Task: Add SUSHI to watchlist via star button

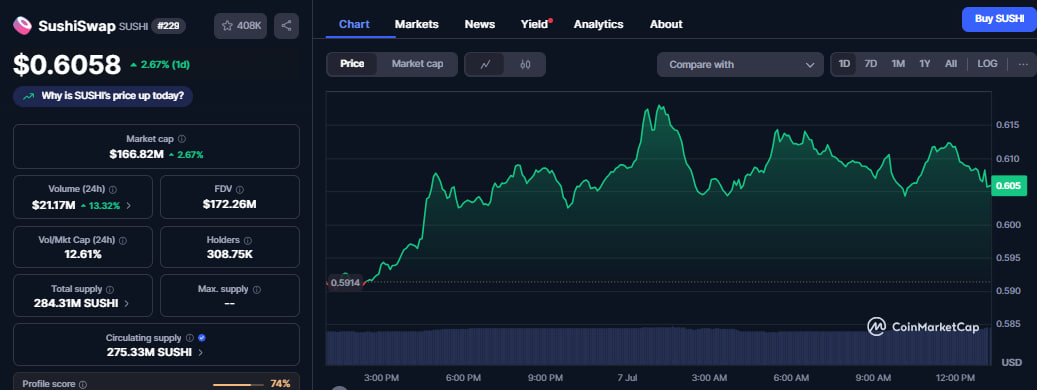Action: pos(241,26)
